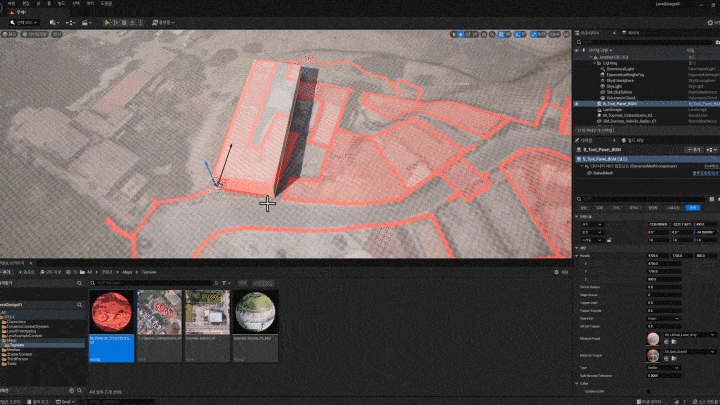The width and height of the screenshot is (720, 405).
Task: Collapse the Lighting folder in Outliner
Action: [595, 63]
